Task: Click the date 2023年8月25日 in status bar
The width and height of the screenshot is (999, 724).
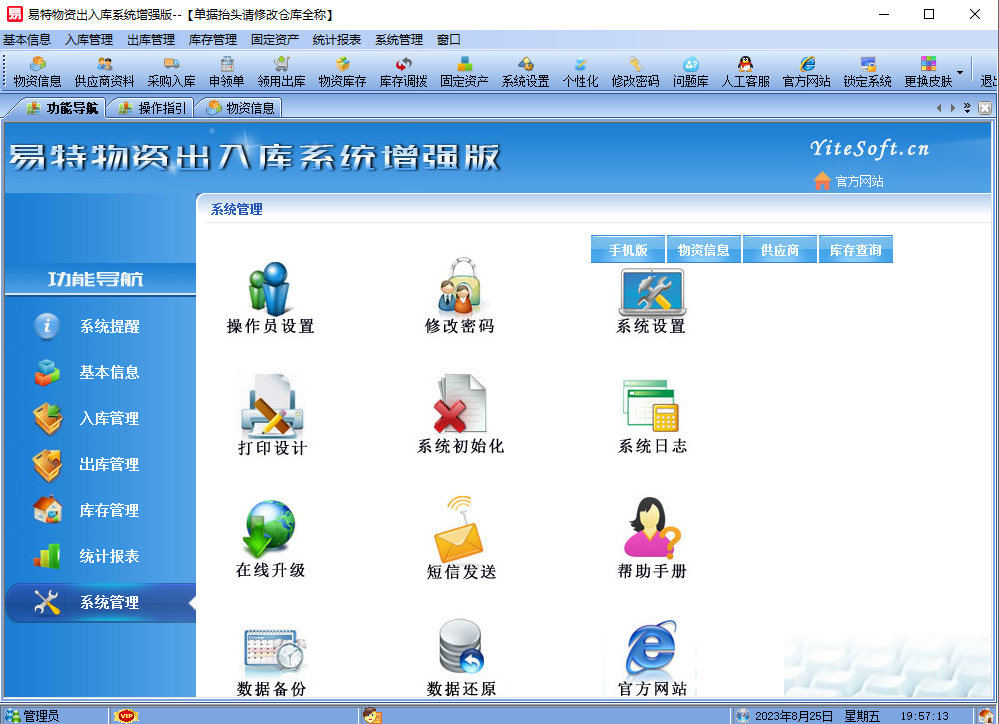Action: (x=794, y=716)
